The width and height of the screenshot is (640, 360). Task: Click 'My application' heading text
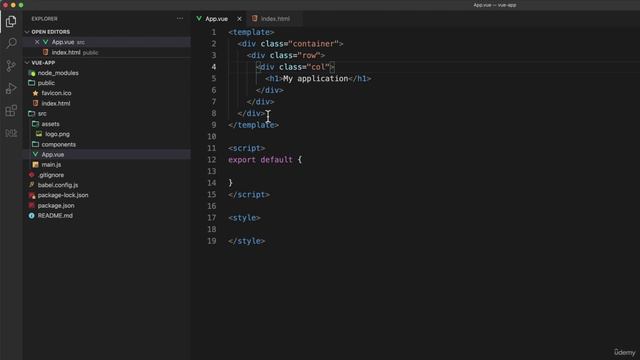316,78
